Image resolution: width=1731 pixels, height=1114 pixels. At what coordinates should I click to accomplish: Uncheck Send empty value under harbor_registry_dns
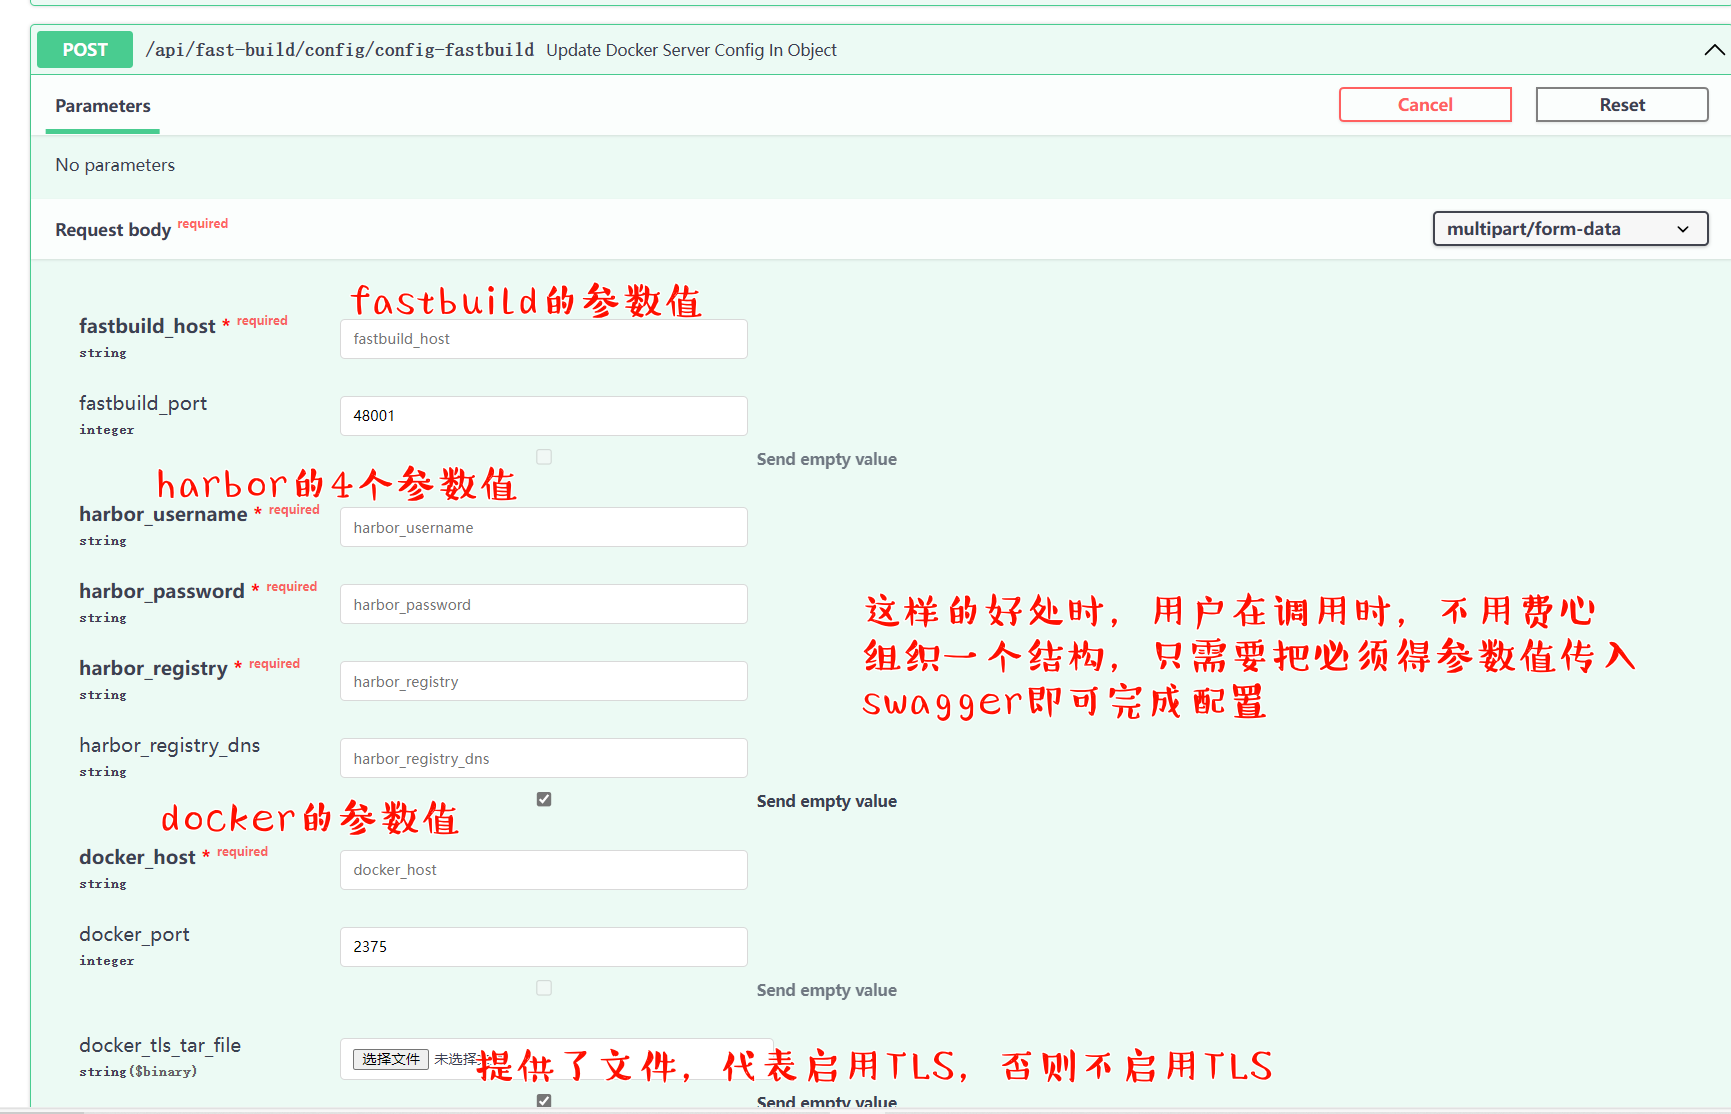pos(544,799)
